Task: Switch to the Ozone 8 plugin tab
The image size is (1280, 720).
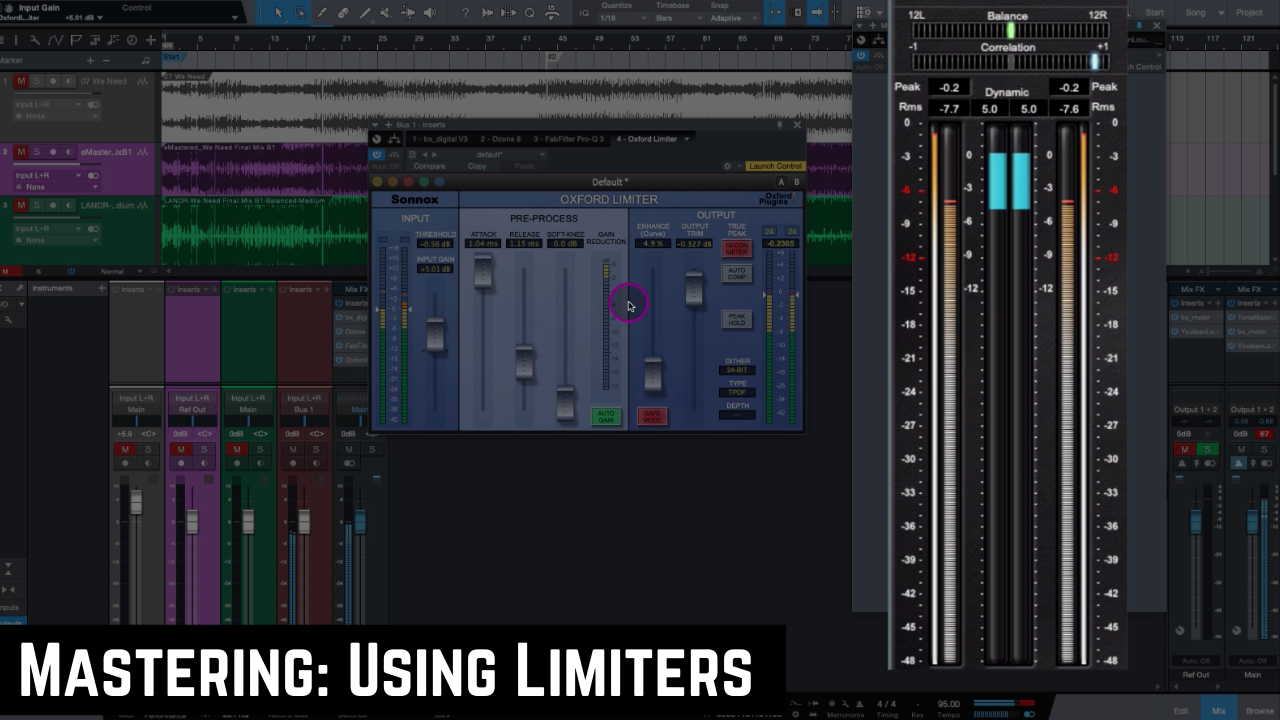Action: [501, 139]
